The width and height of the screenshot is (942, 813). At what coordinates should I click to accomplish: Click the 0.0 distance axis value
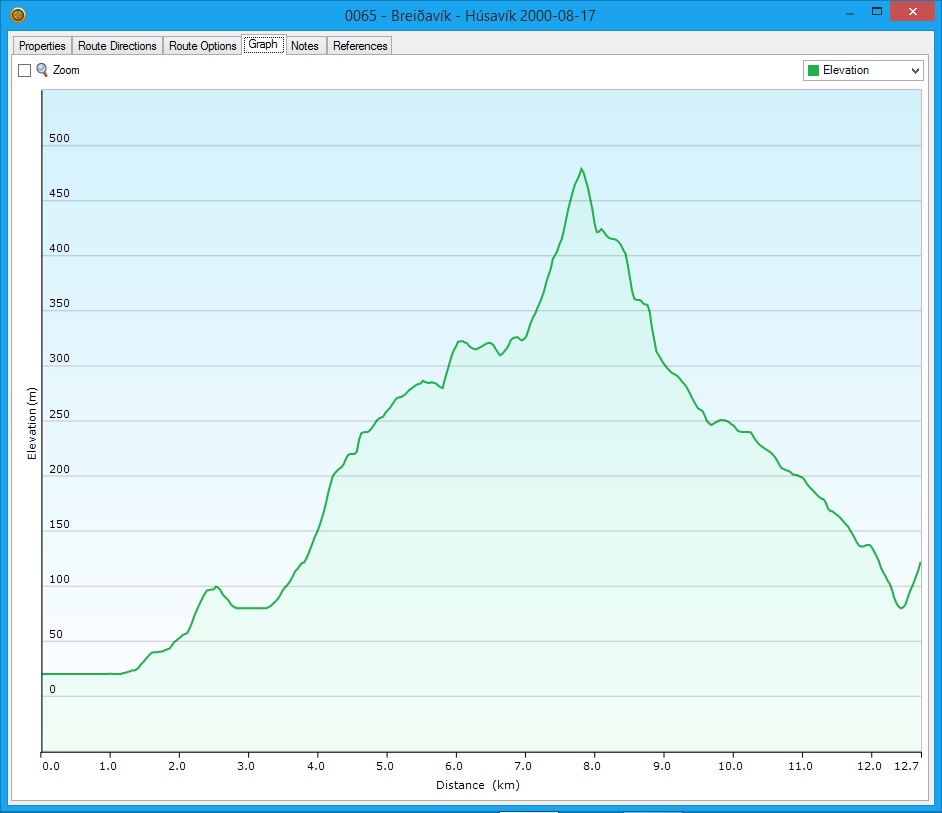51,766
